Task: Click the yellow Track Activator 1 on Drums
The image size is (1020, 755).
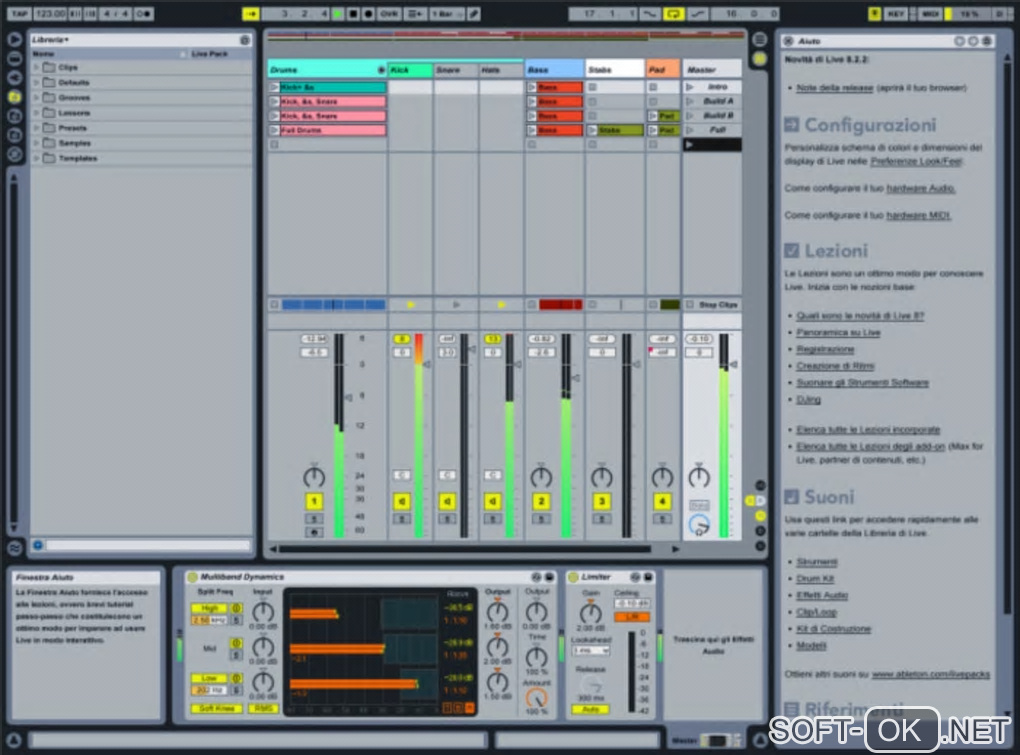Action: (314, 501)
